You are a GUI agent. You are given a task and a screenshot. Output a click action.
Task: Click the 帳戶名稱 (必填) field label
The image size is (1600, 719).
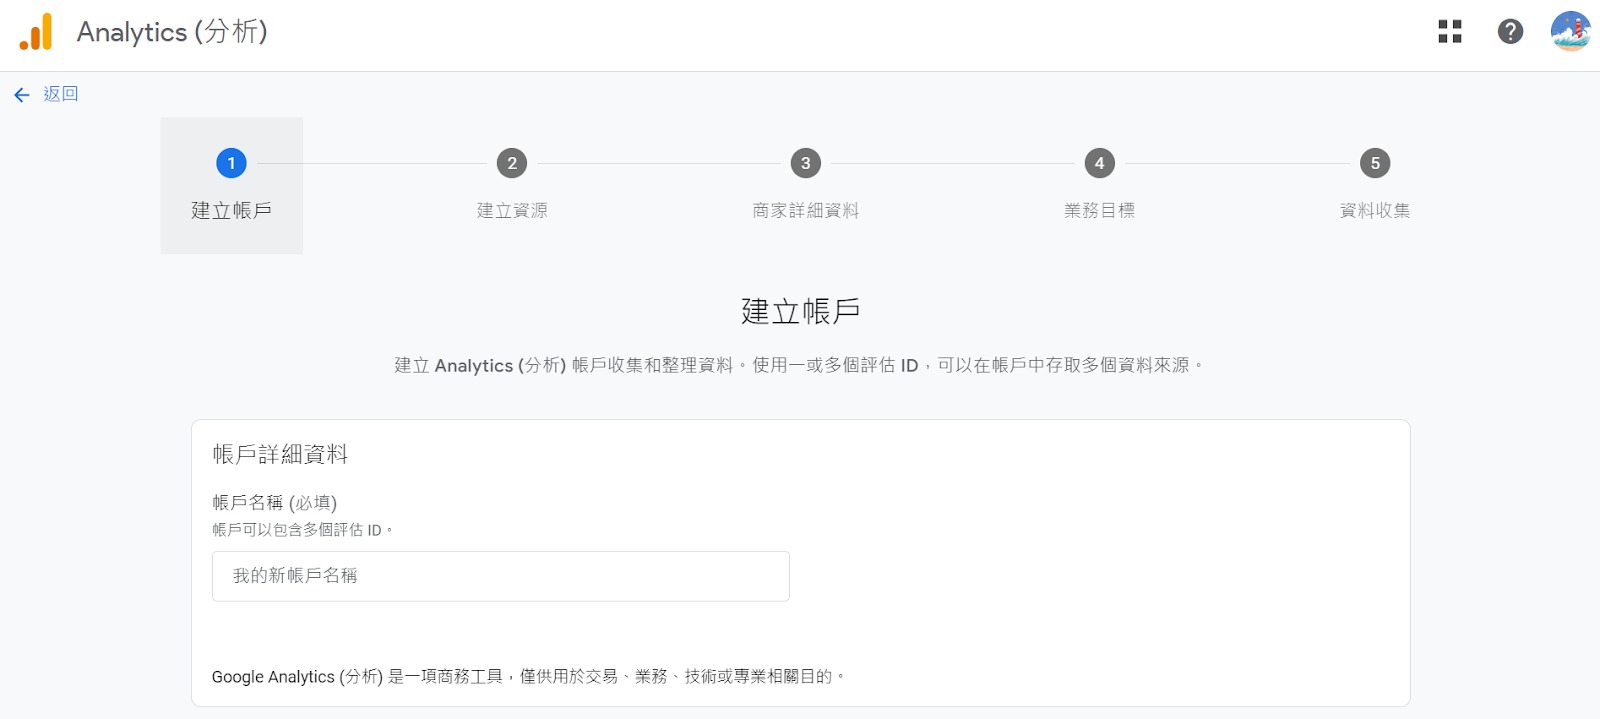coord(274,503)
